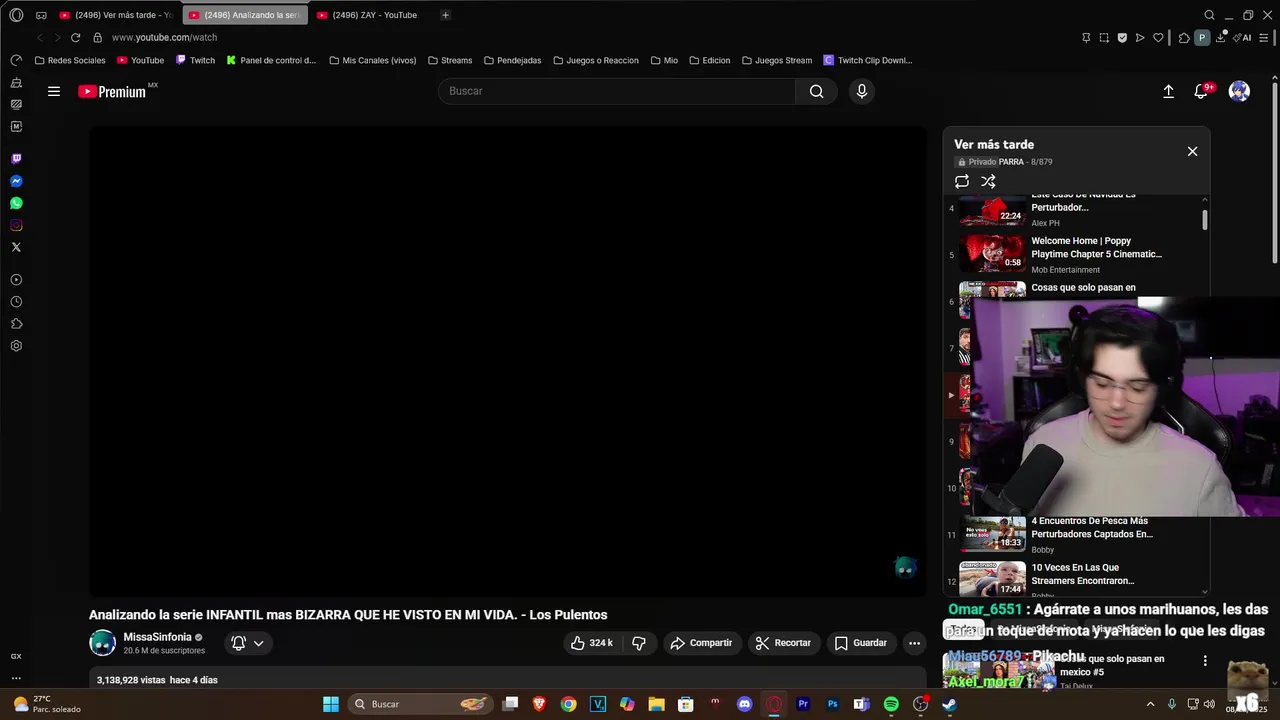Screen dimensions: 1280x720
Task: Open Twitch in the Opera sidebar
Action: pyautogui.click(x=16, y=159)
